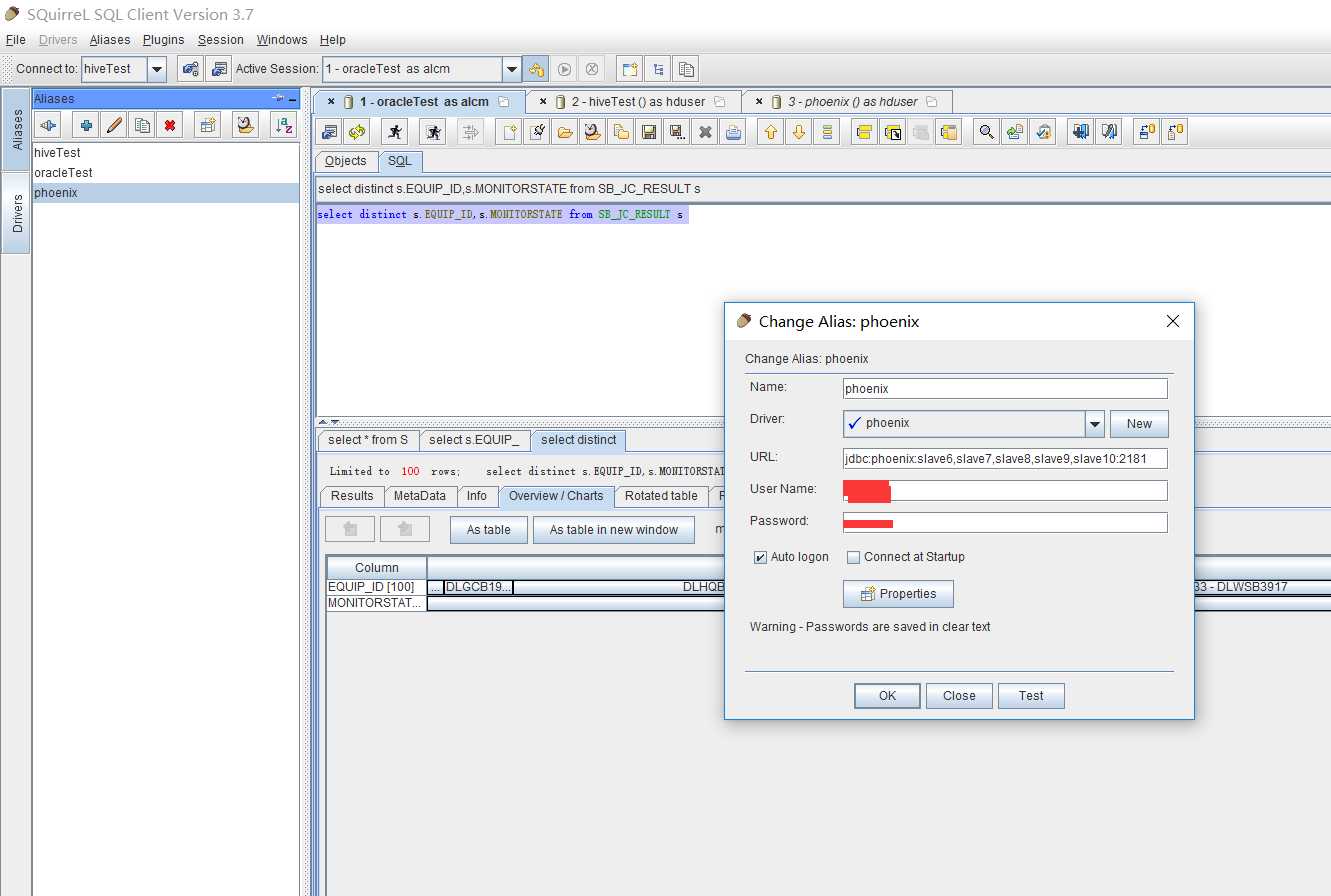Open the Windows menu
1331x896 pixels.
tap(282, 40)
